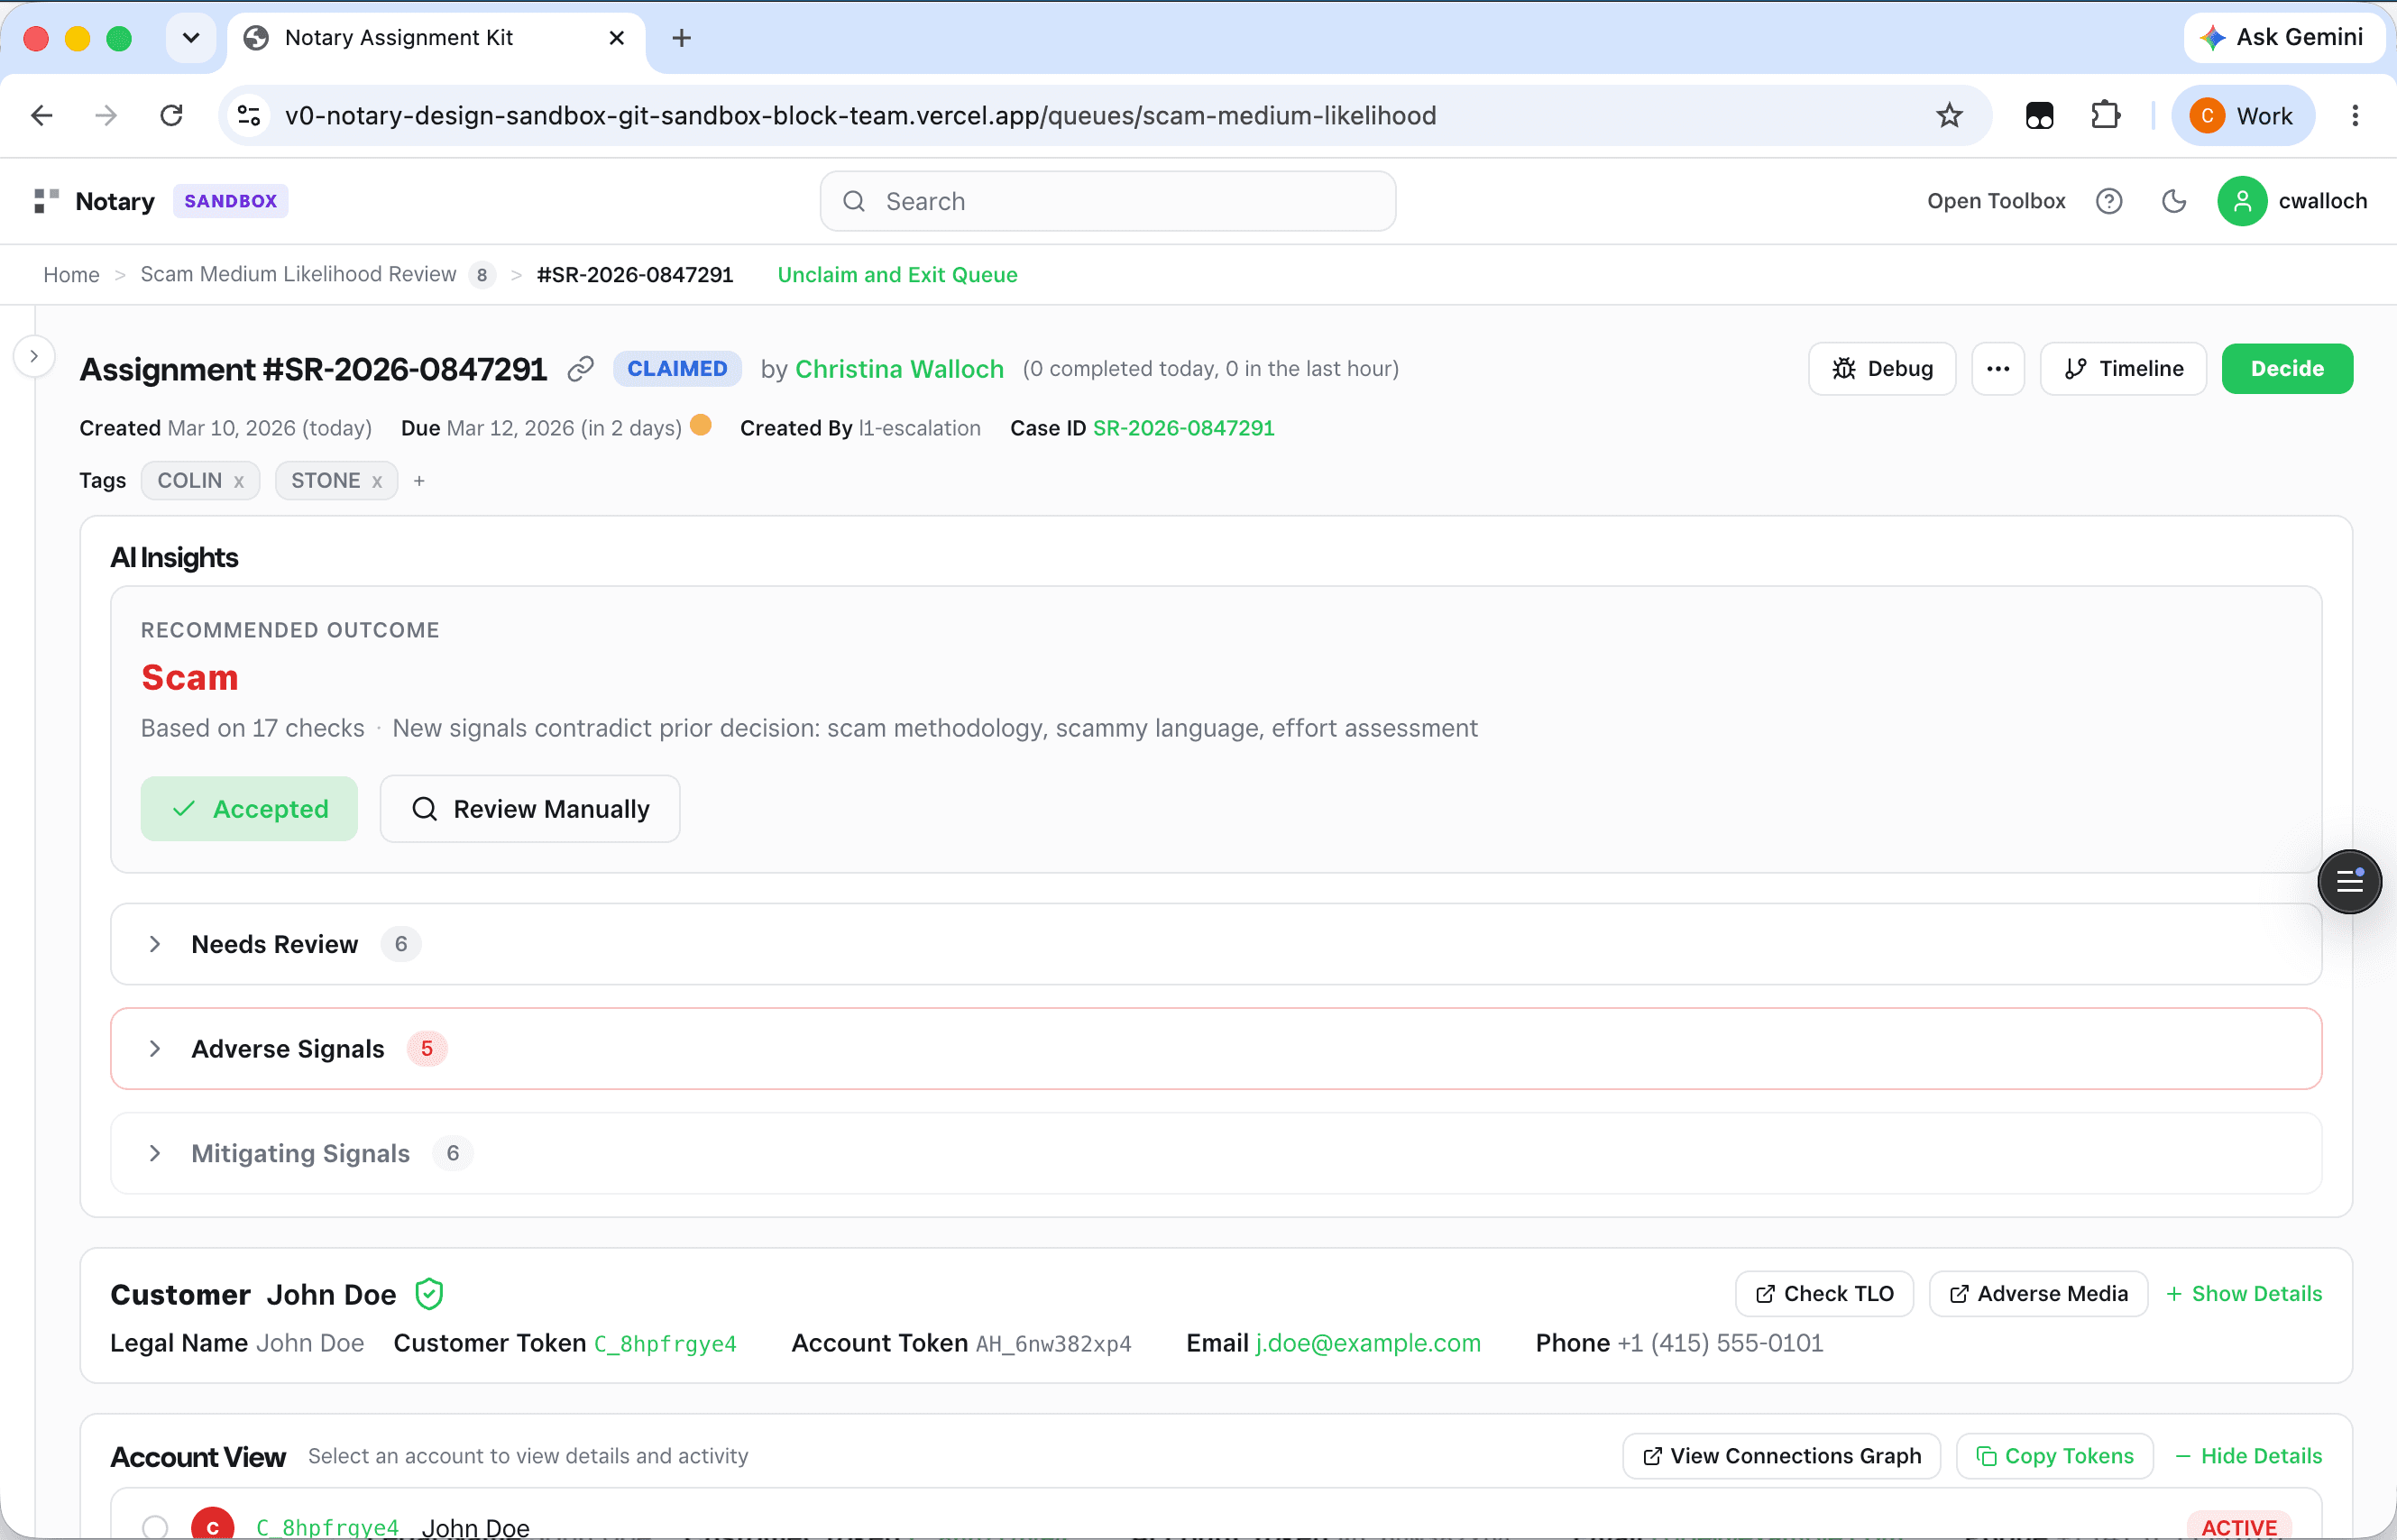This screenshot has height=1540, width=2397.
Task: Click the orange due date status dot
Action: [701, 425]
